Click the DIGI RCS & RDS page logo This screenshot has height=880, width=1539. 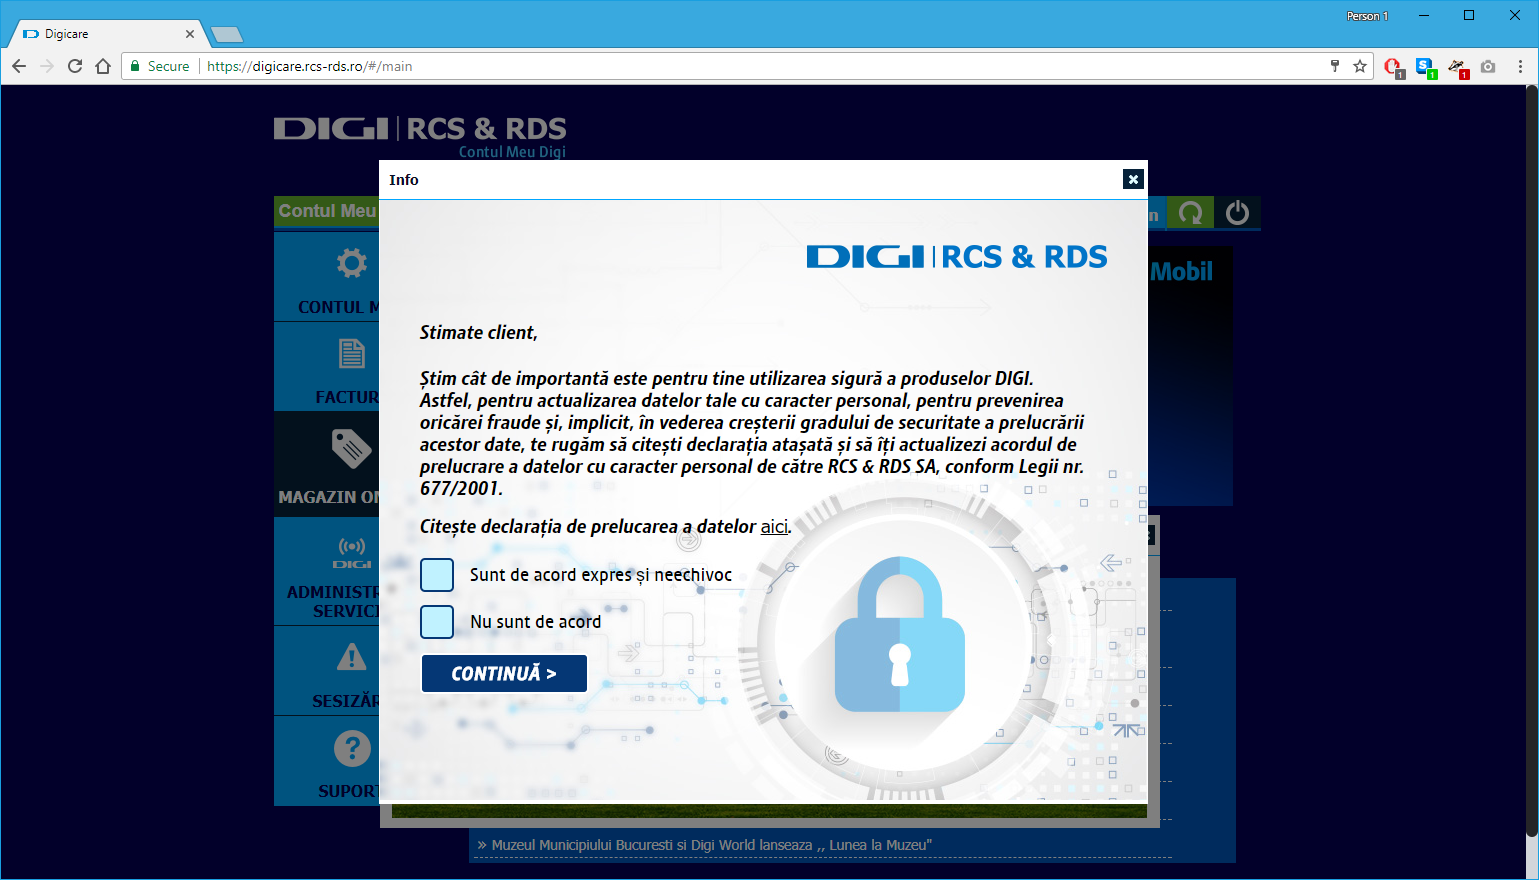(420, 129)
